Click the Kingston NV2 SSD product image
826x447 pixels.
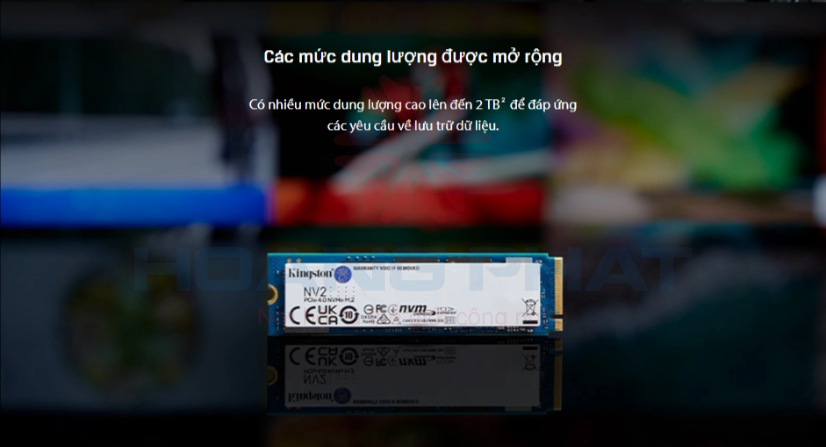(415, 294)
